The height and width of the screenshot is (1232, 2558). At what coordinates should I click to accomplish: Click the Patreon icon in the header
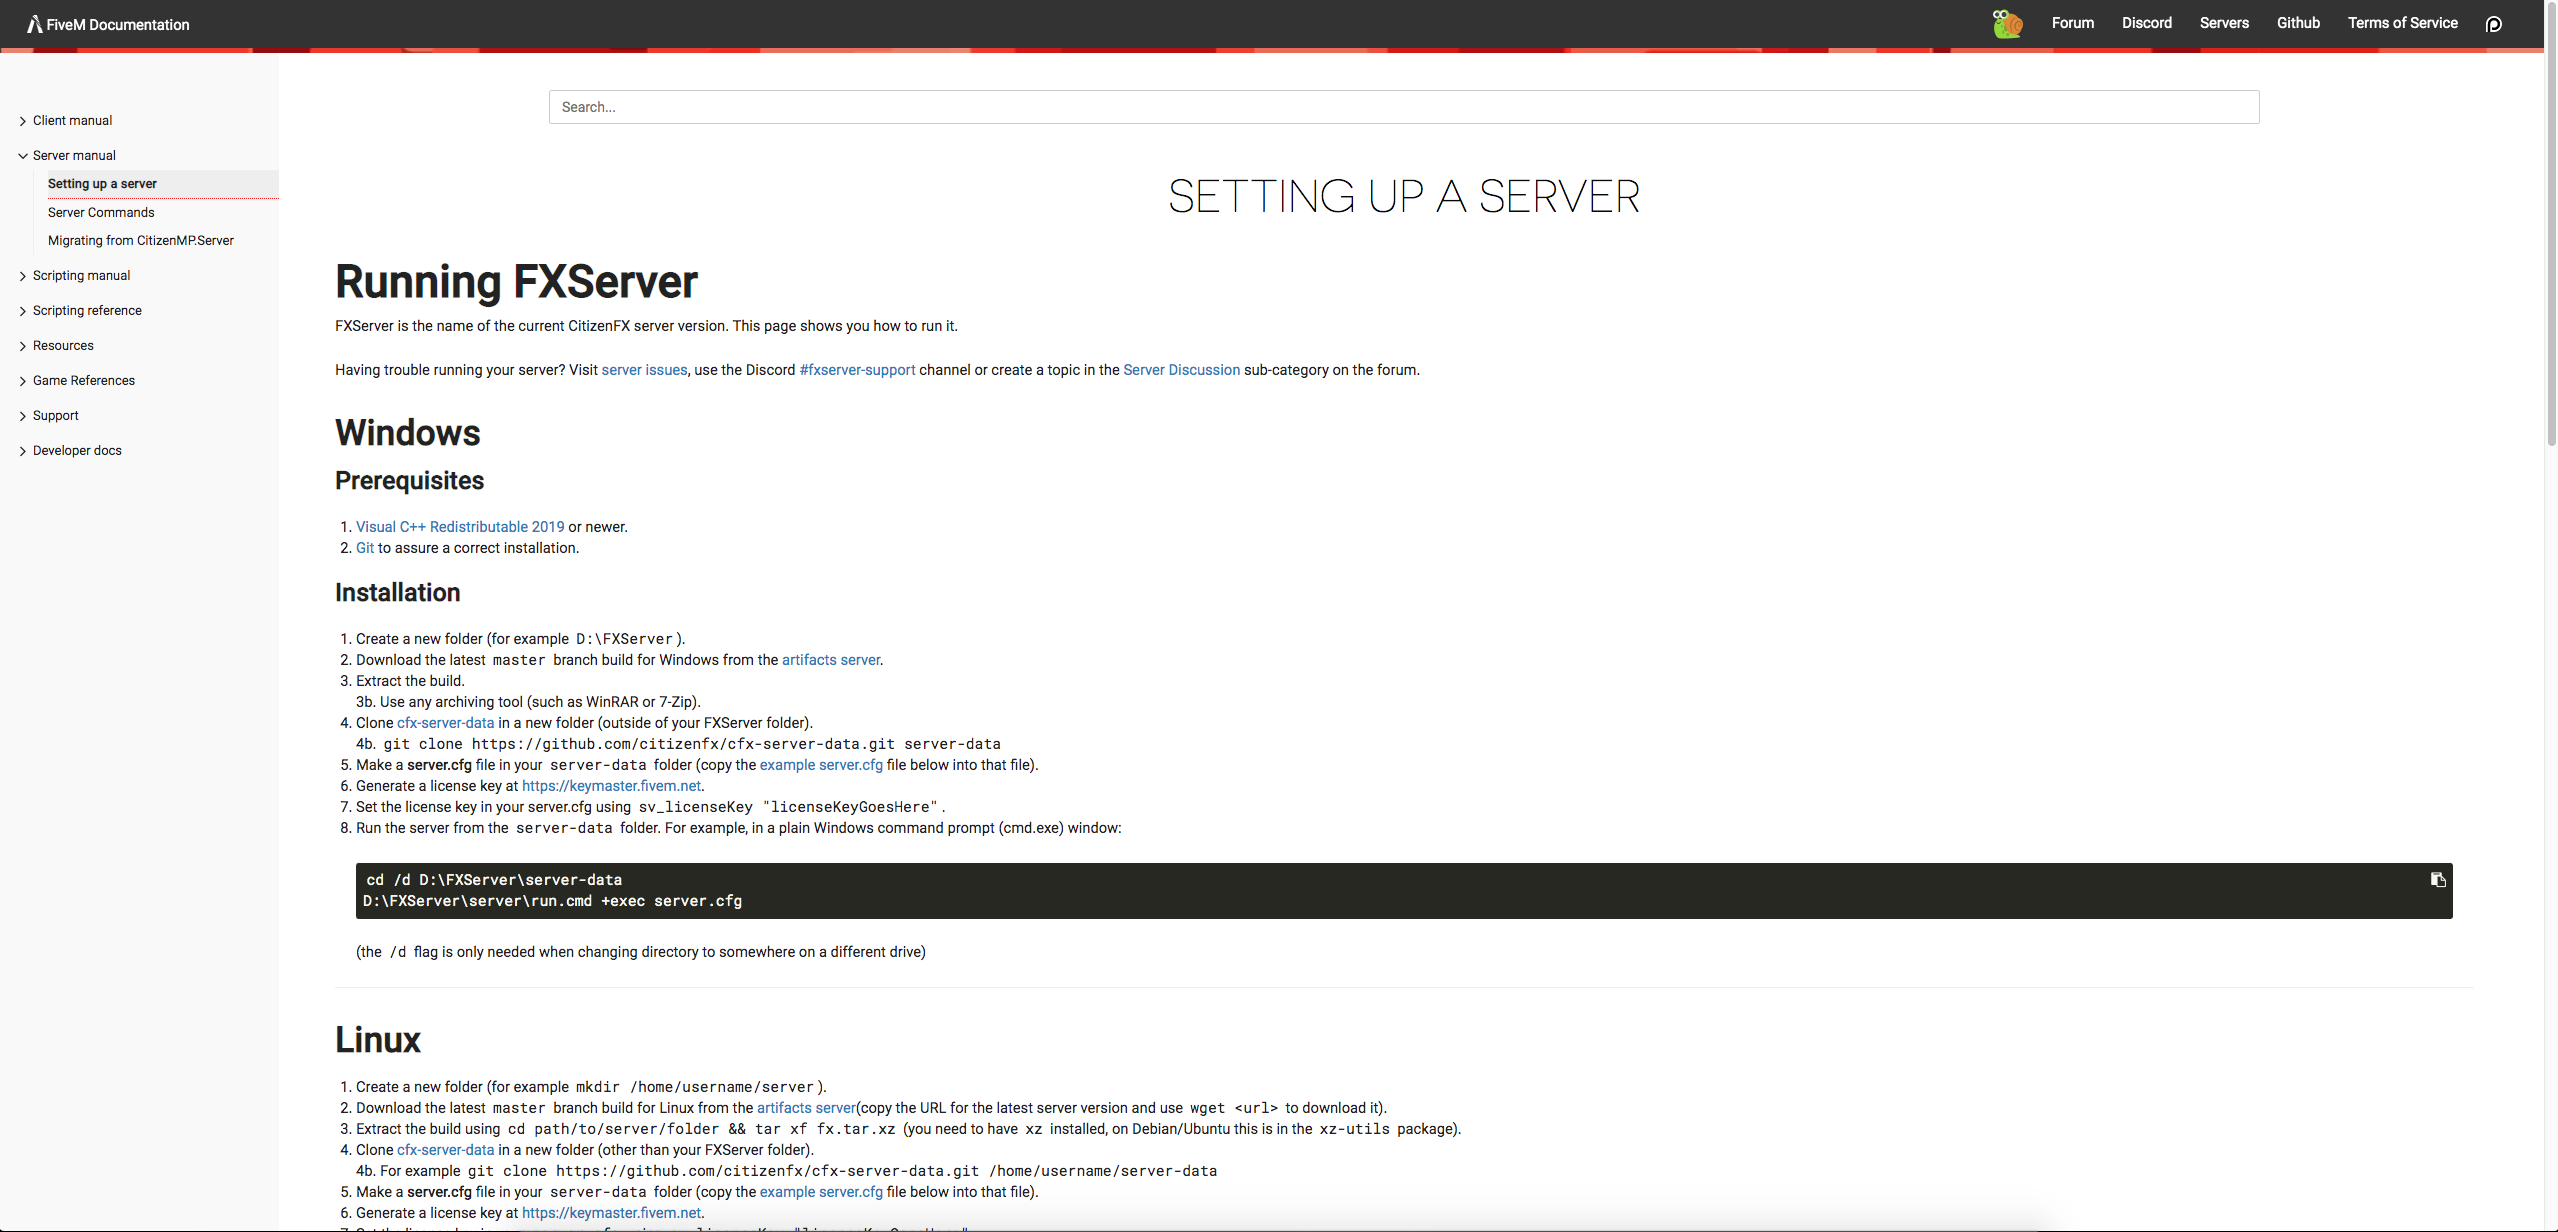(2493, 24)
